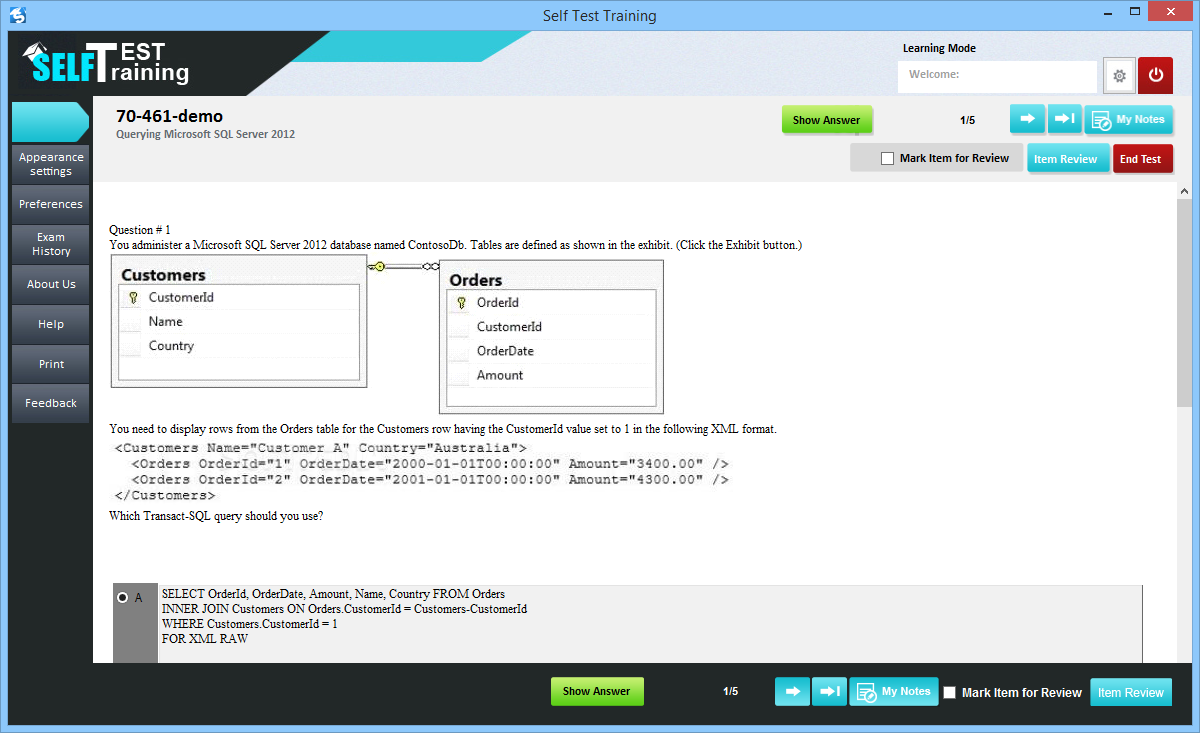Click the 70-461-demo exam title
Viewport: 1200px width, 733px height.
coord(169,116)
